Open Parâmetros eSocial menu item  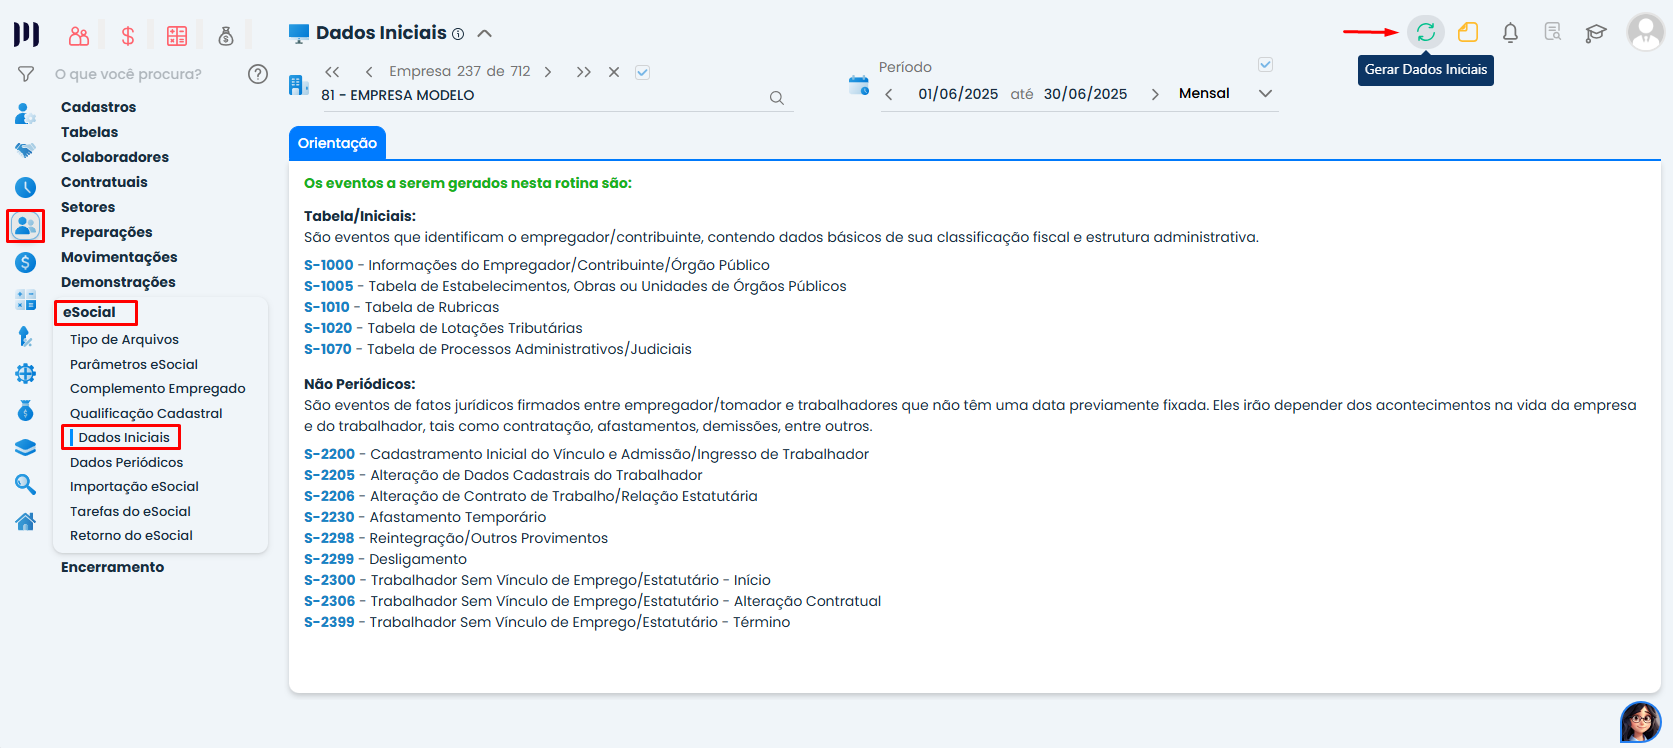pyautogui.click(x=134, y=364)
